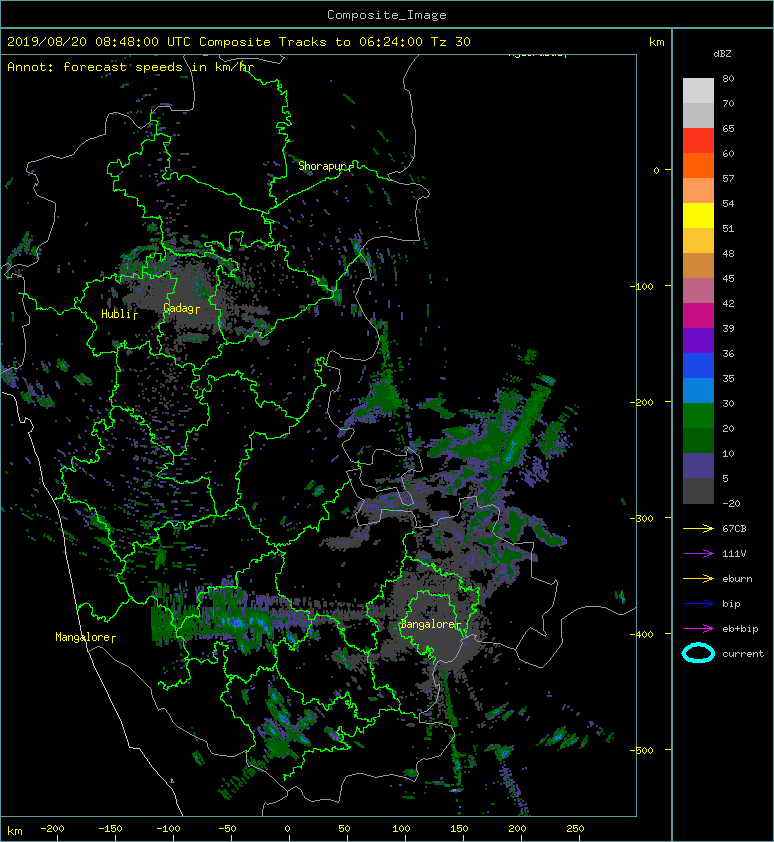Click the magenta 42 dBZ color swatch
This screenshot has width=774, height=842.
pos(698,315)
